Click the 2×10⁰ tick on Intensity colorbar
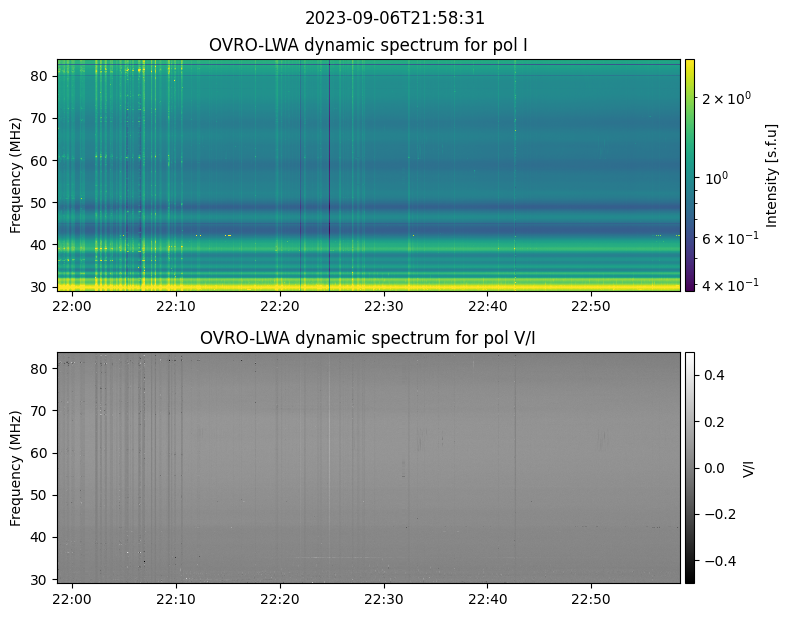The image size is (790, 617). tap(725, 98)
